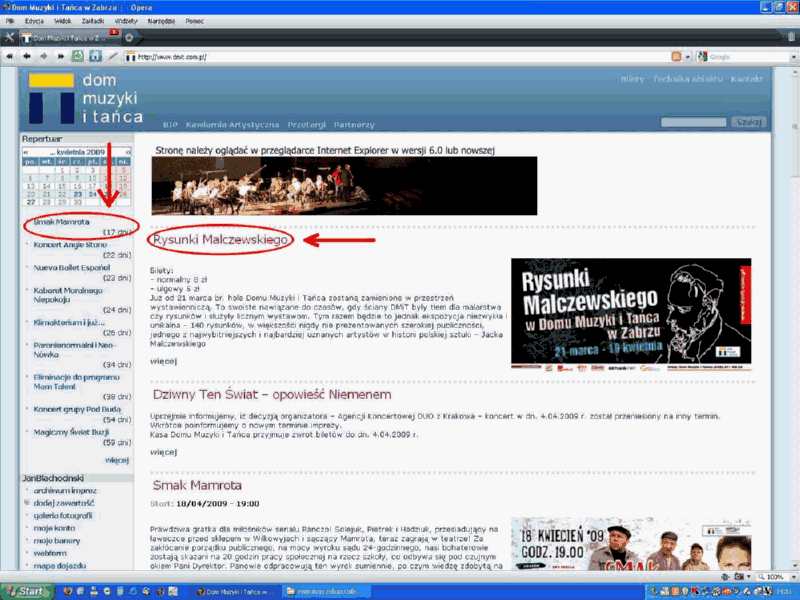Open Kawiarnia Artystyczna navigation link
The height and width of the screenshot is (600, 800).
point(233,125)
